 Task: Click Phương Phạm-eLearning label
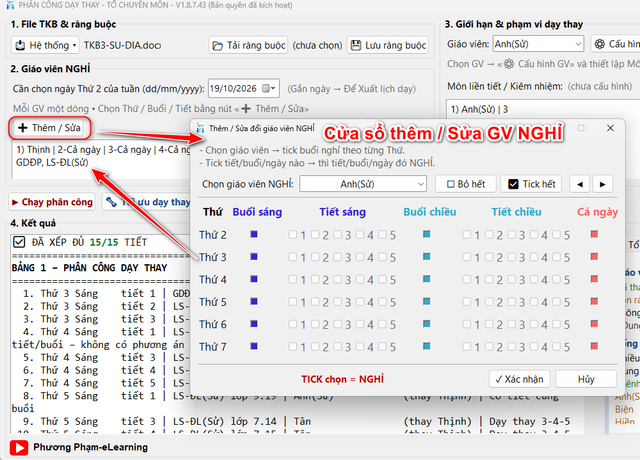click(91, 447)
